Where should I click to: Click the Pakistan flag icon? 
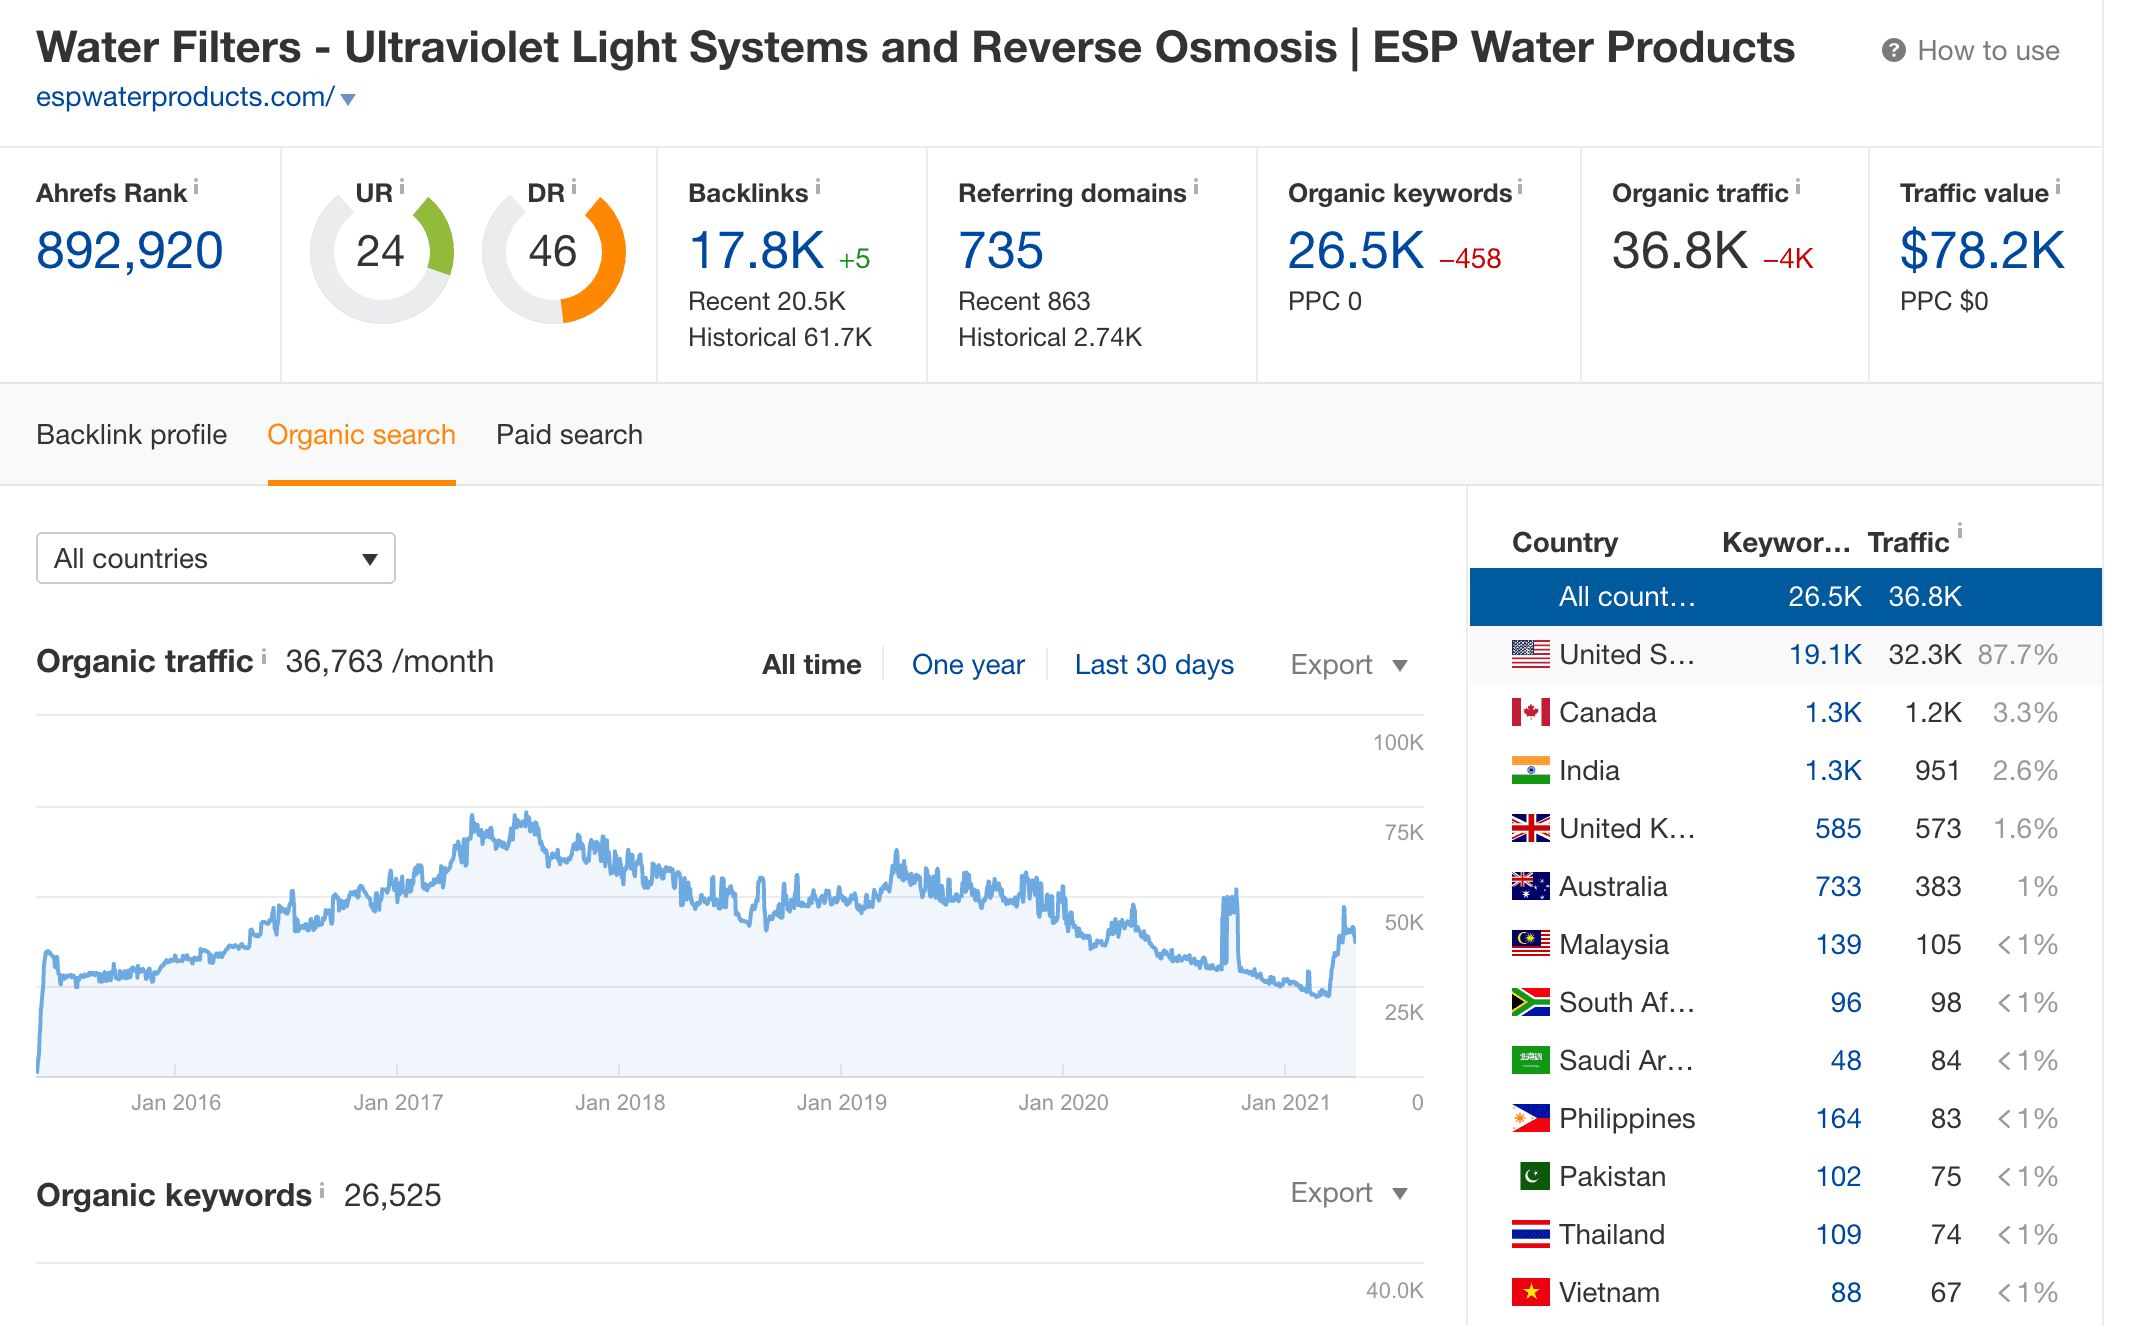pos(1534,1176)
